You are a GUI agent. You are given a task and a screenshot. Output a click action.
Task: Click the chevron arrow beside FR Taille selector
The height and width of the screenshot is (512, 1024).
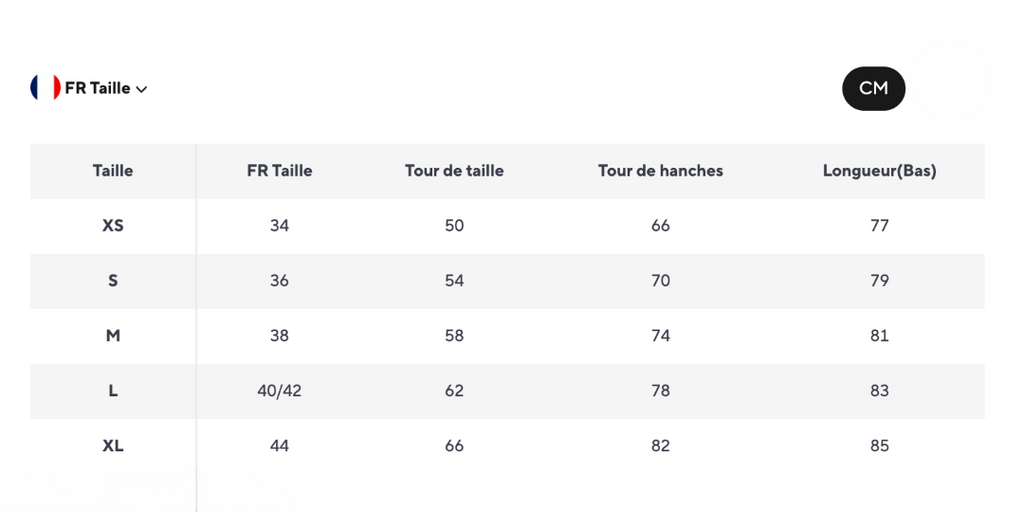(142, 89)
